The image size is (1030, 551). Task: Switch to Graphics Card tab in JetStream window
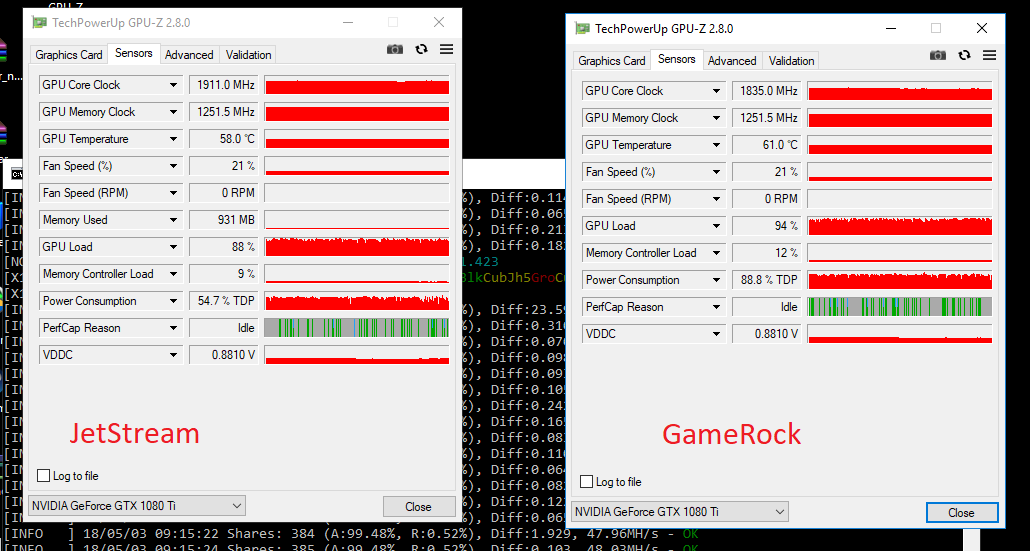[x=69, y=55]
